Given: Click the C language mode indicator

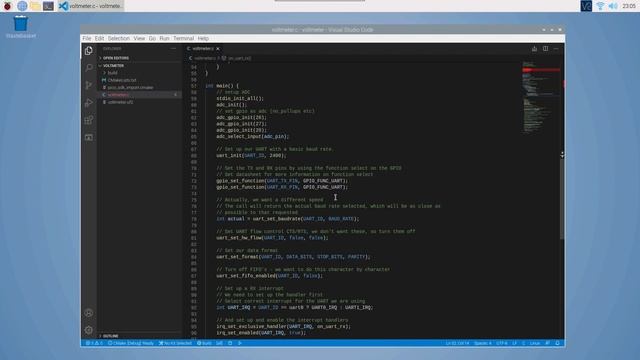Looking at the screenshot, I should click(x=524, y=343).
